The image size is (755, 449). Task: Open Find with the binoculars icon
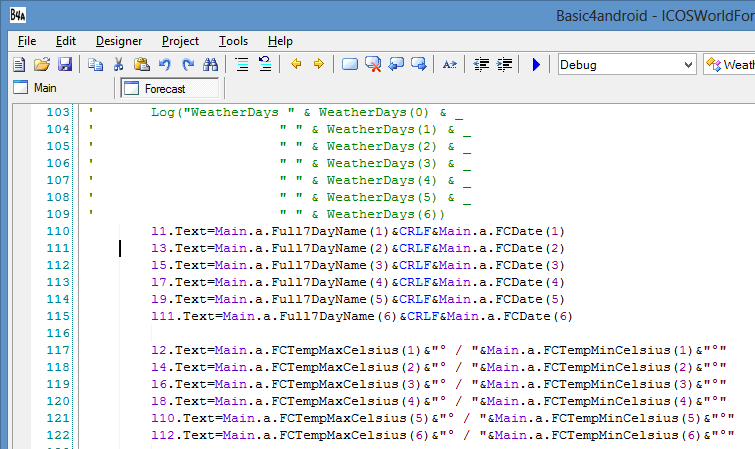(210, 64)
